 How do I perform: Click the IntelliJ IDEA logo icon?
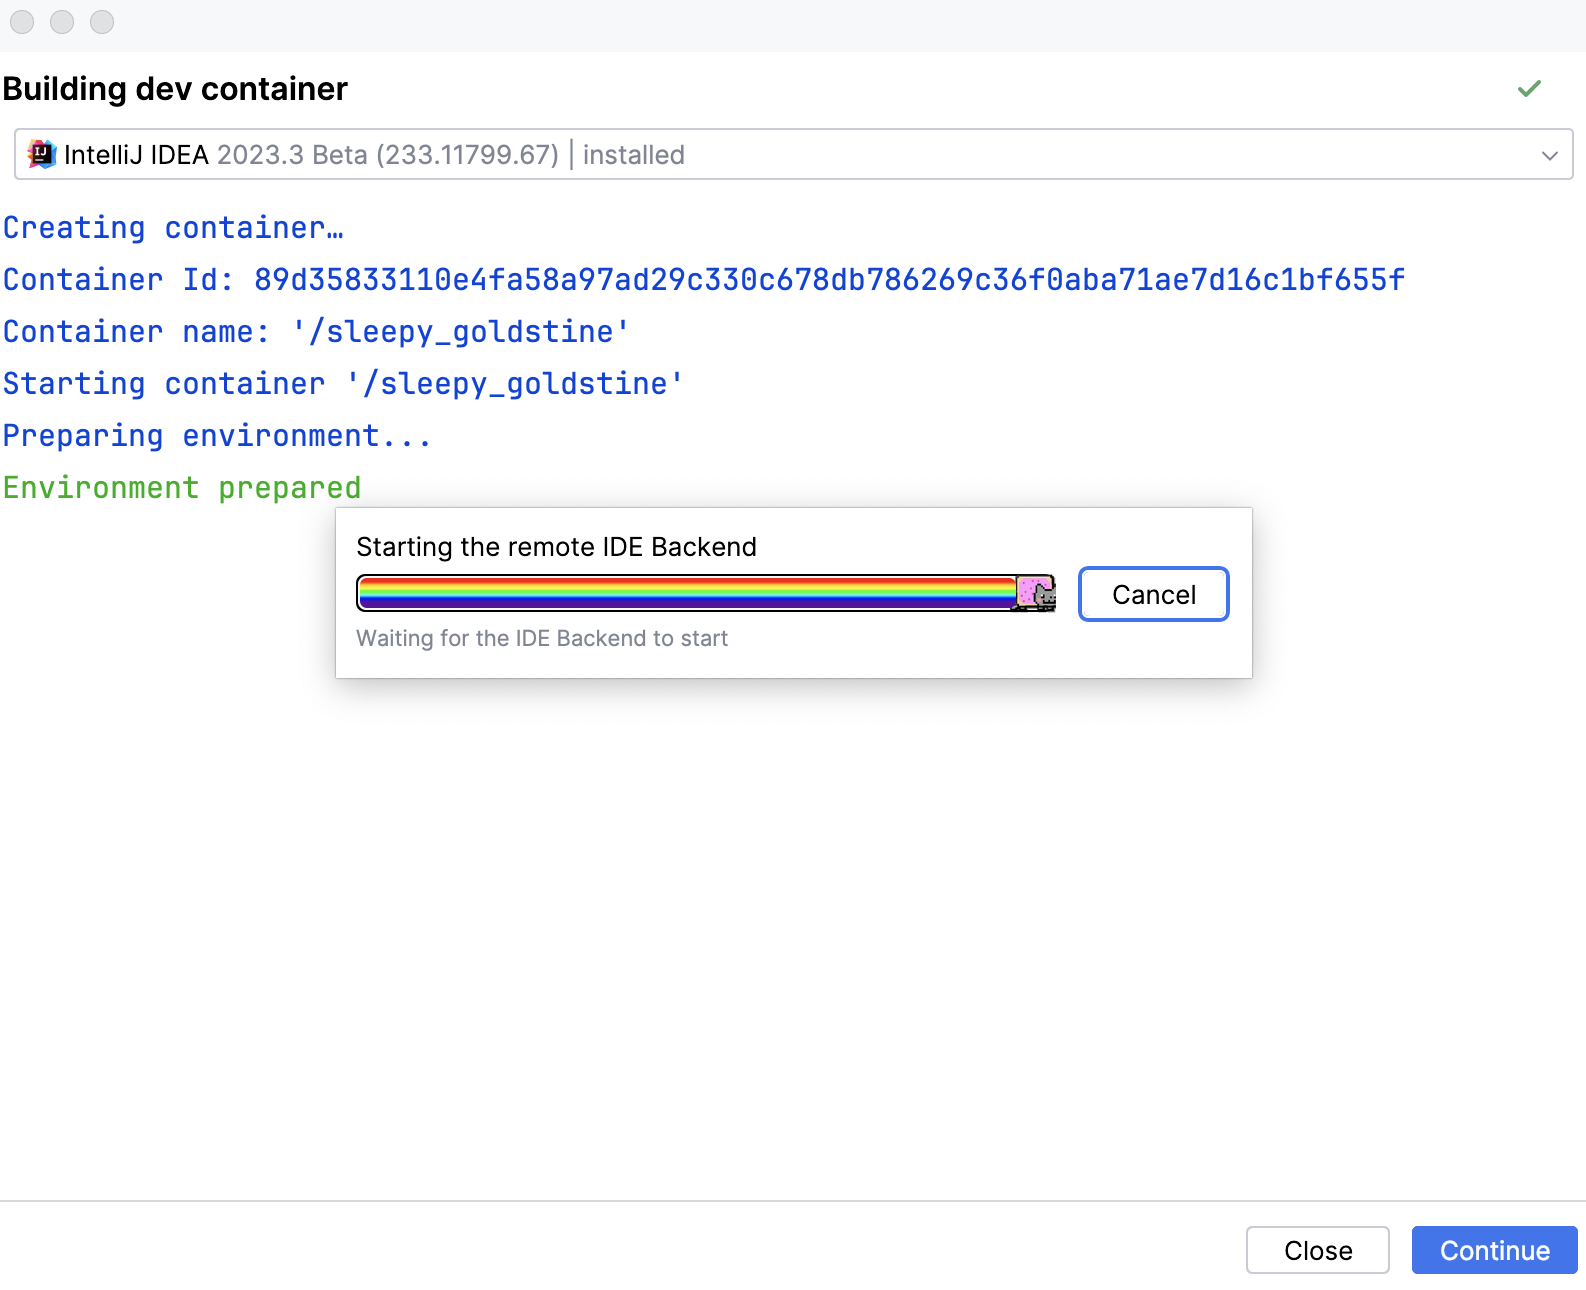tap(42, 154)
